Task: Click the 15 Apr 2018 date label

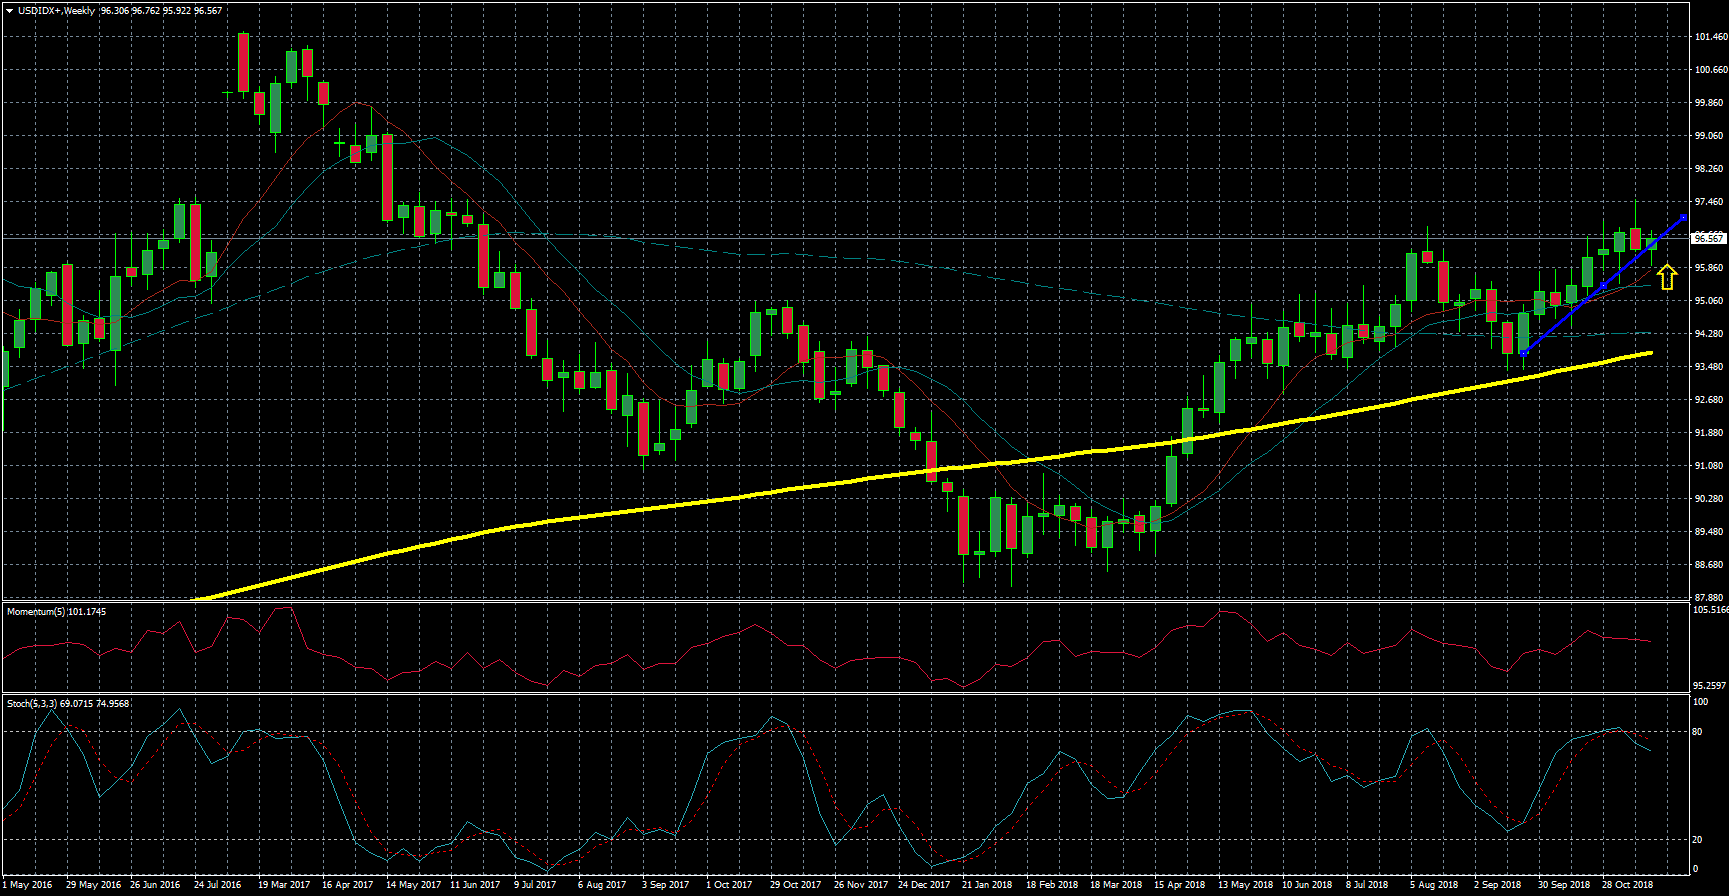Action: pos(1179,885)
